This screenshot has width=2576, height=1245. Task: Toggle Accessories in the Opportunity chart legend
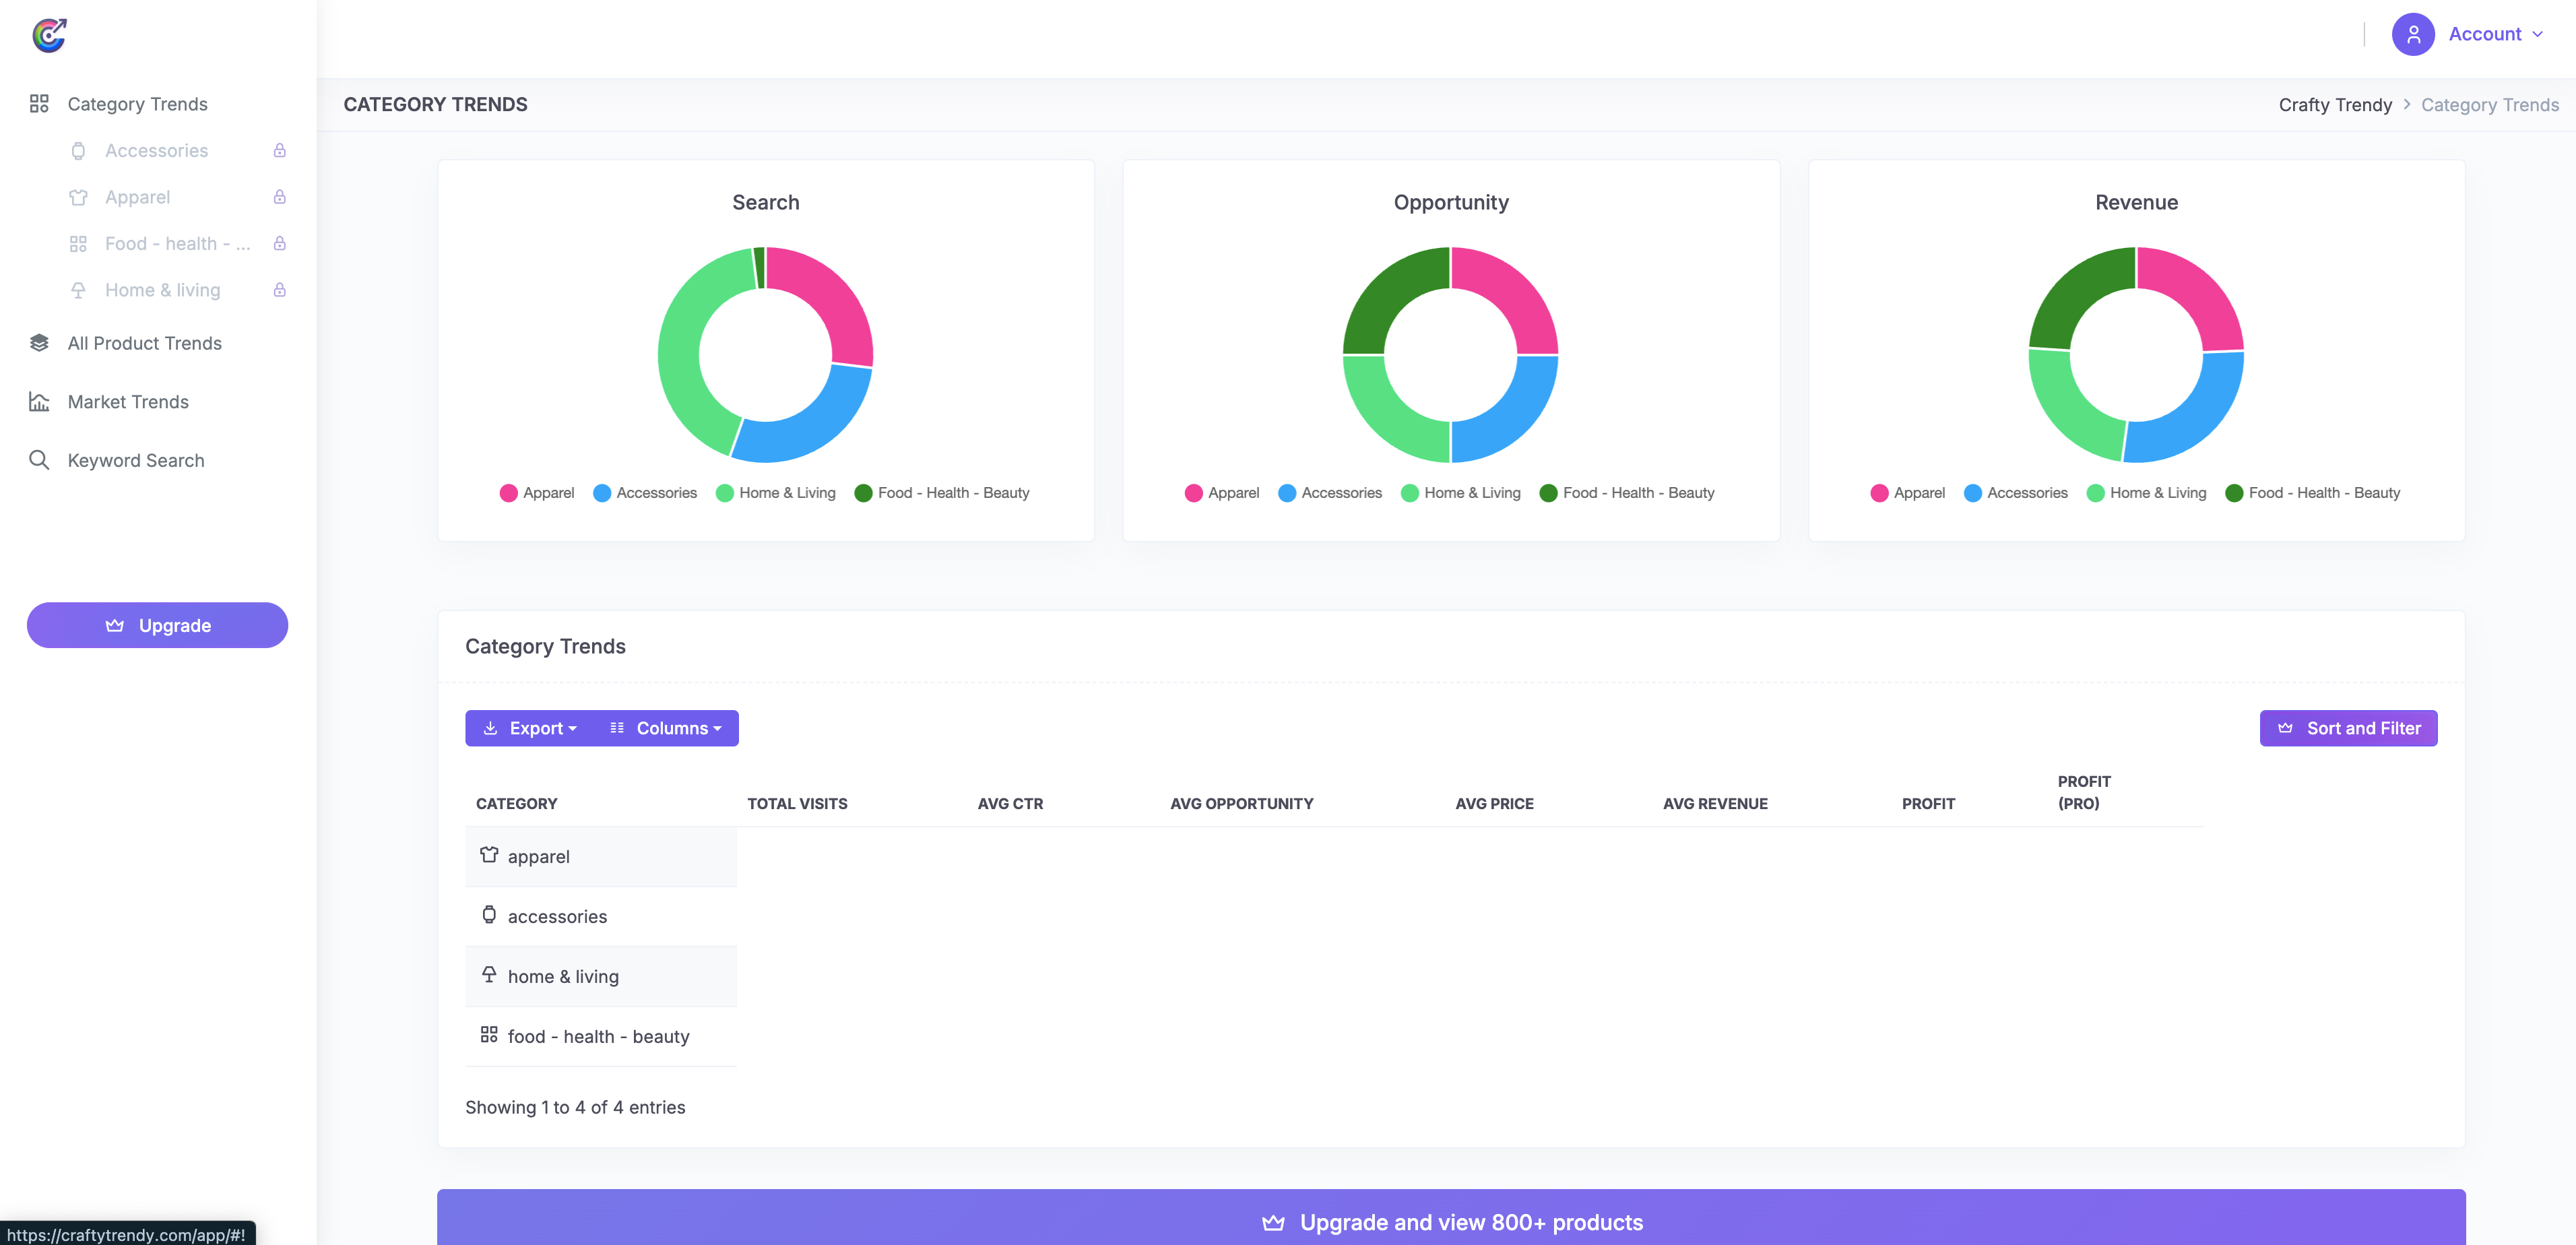1330,492
